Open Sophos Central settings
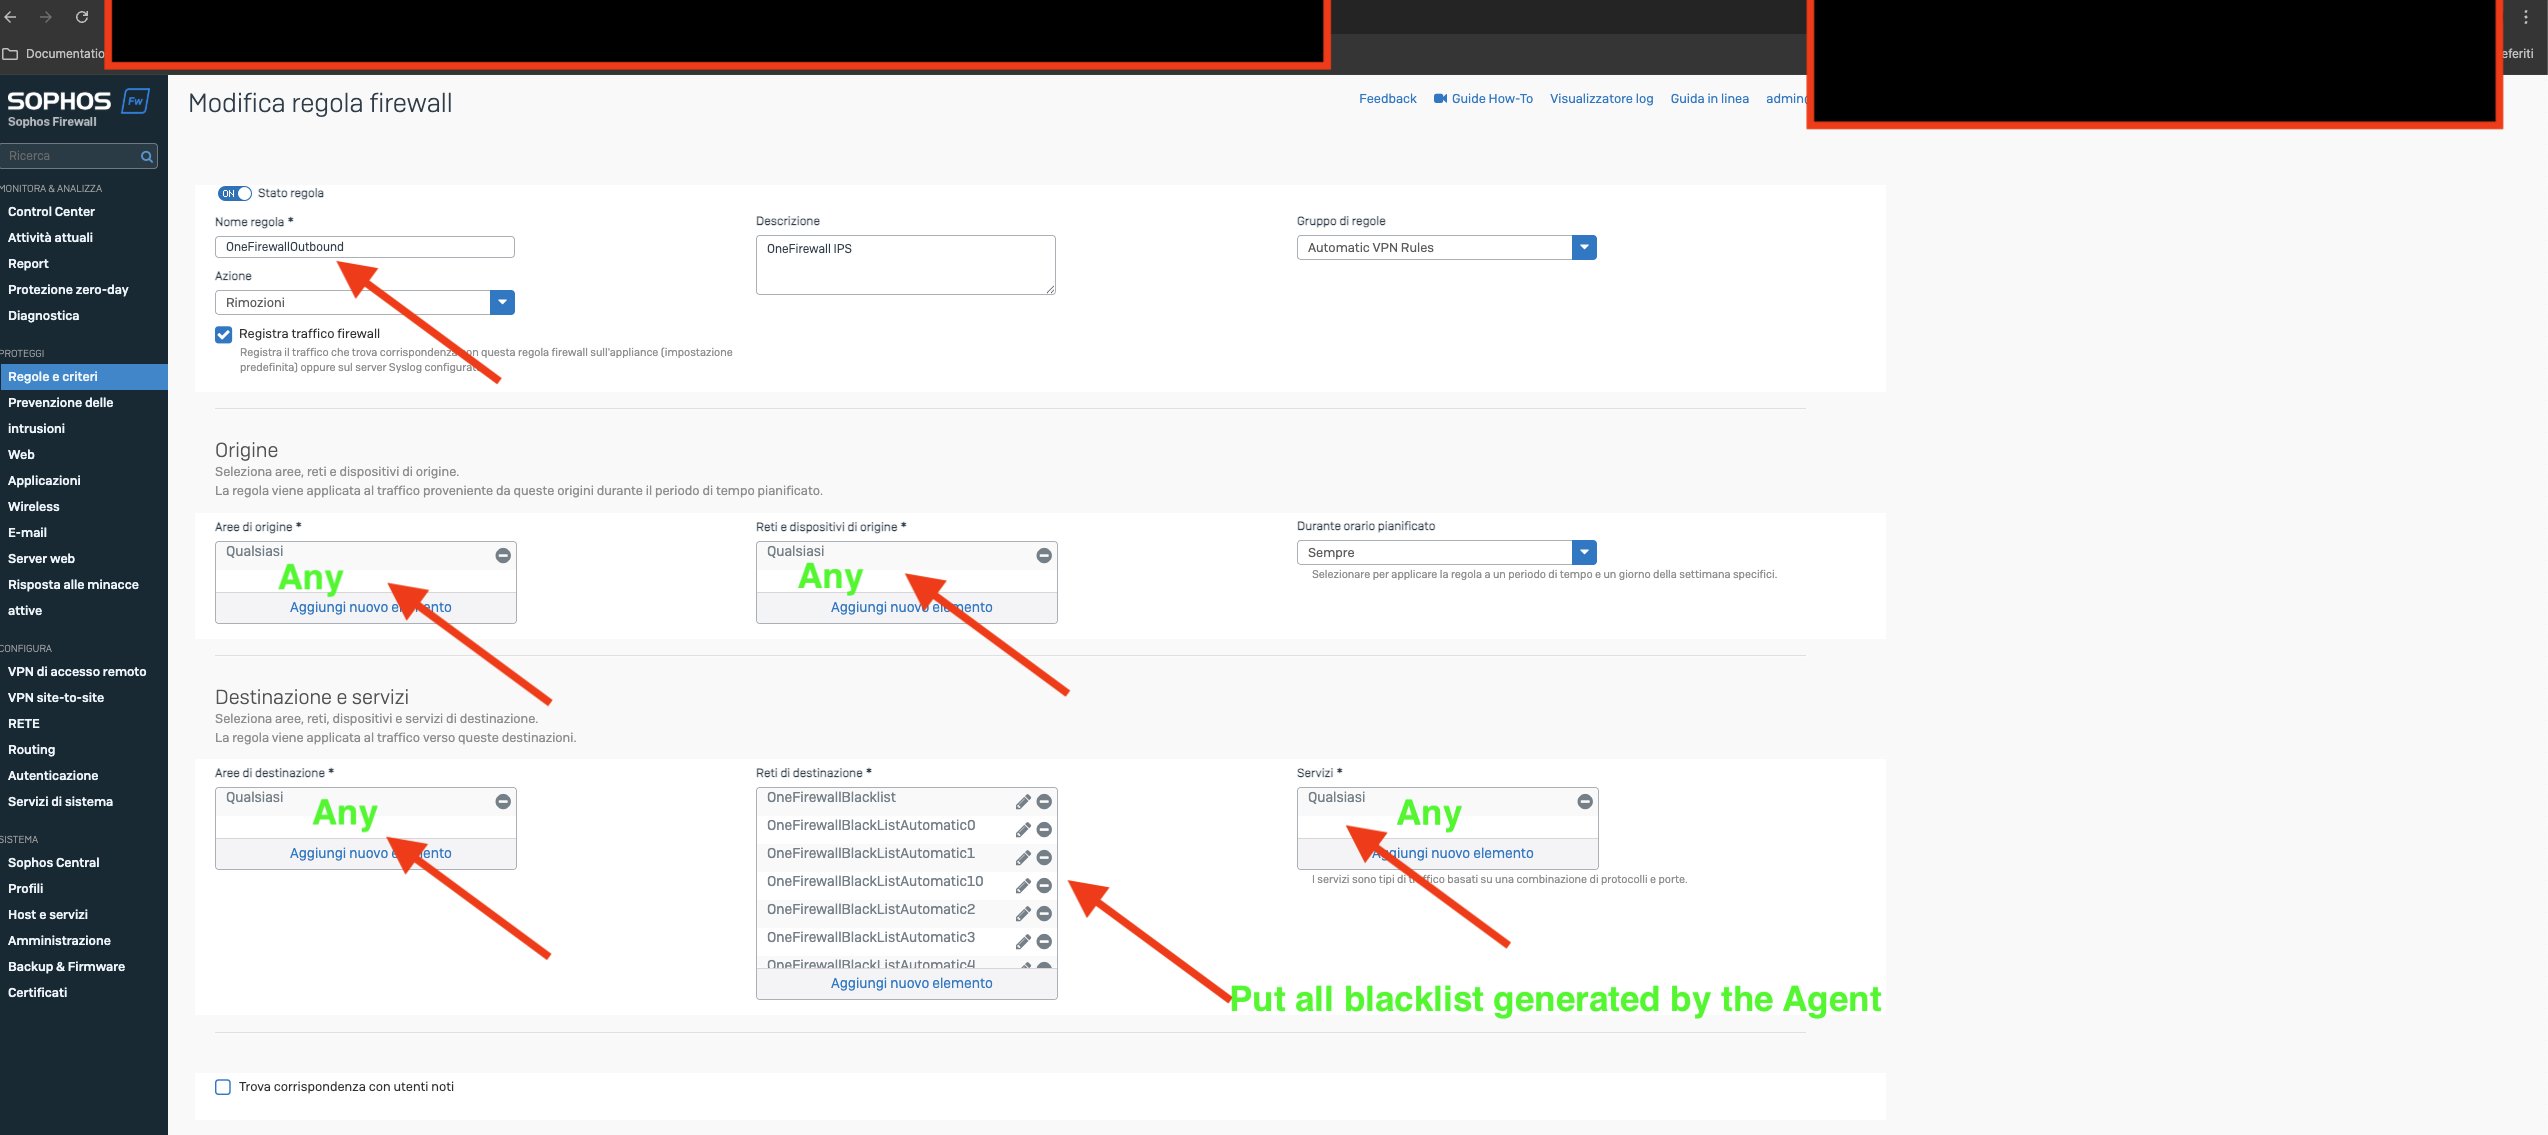This screenshot has width=2548, height=1135. tap(53, 863)
